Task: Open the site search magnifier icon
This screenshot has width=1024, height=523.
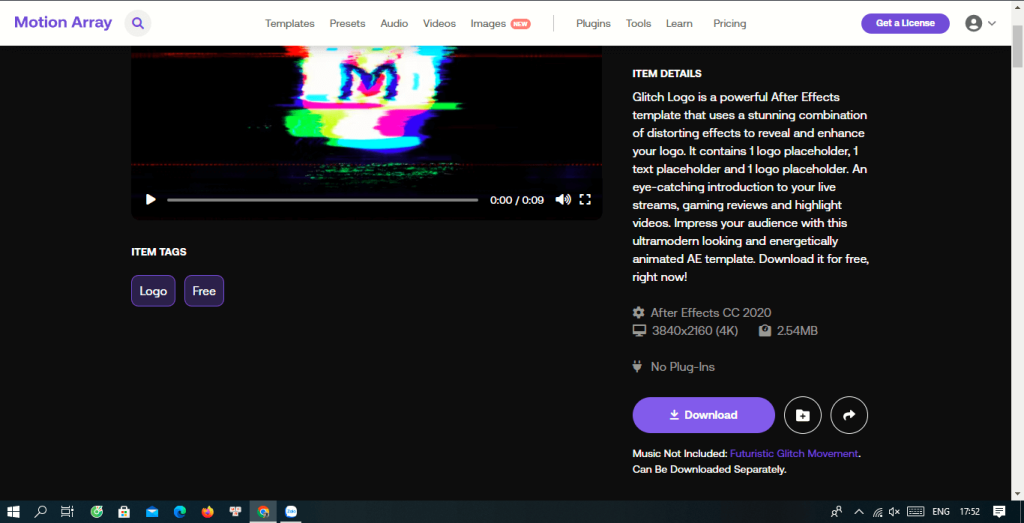Action: tap(138, 24)
